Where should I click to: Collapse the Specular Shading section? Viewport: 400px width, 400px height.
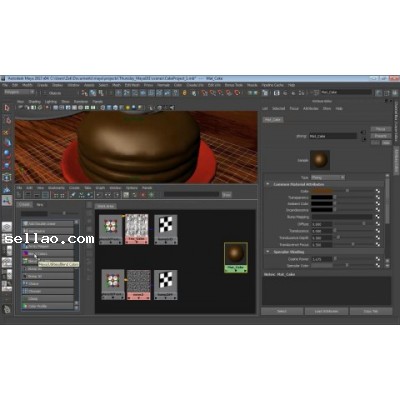268,252
